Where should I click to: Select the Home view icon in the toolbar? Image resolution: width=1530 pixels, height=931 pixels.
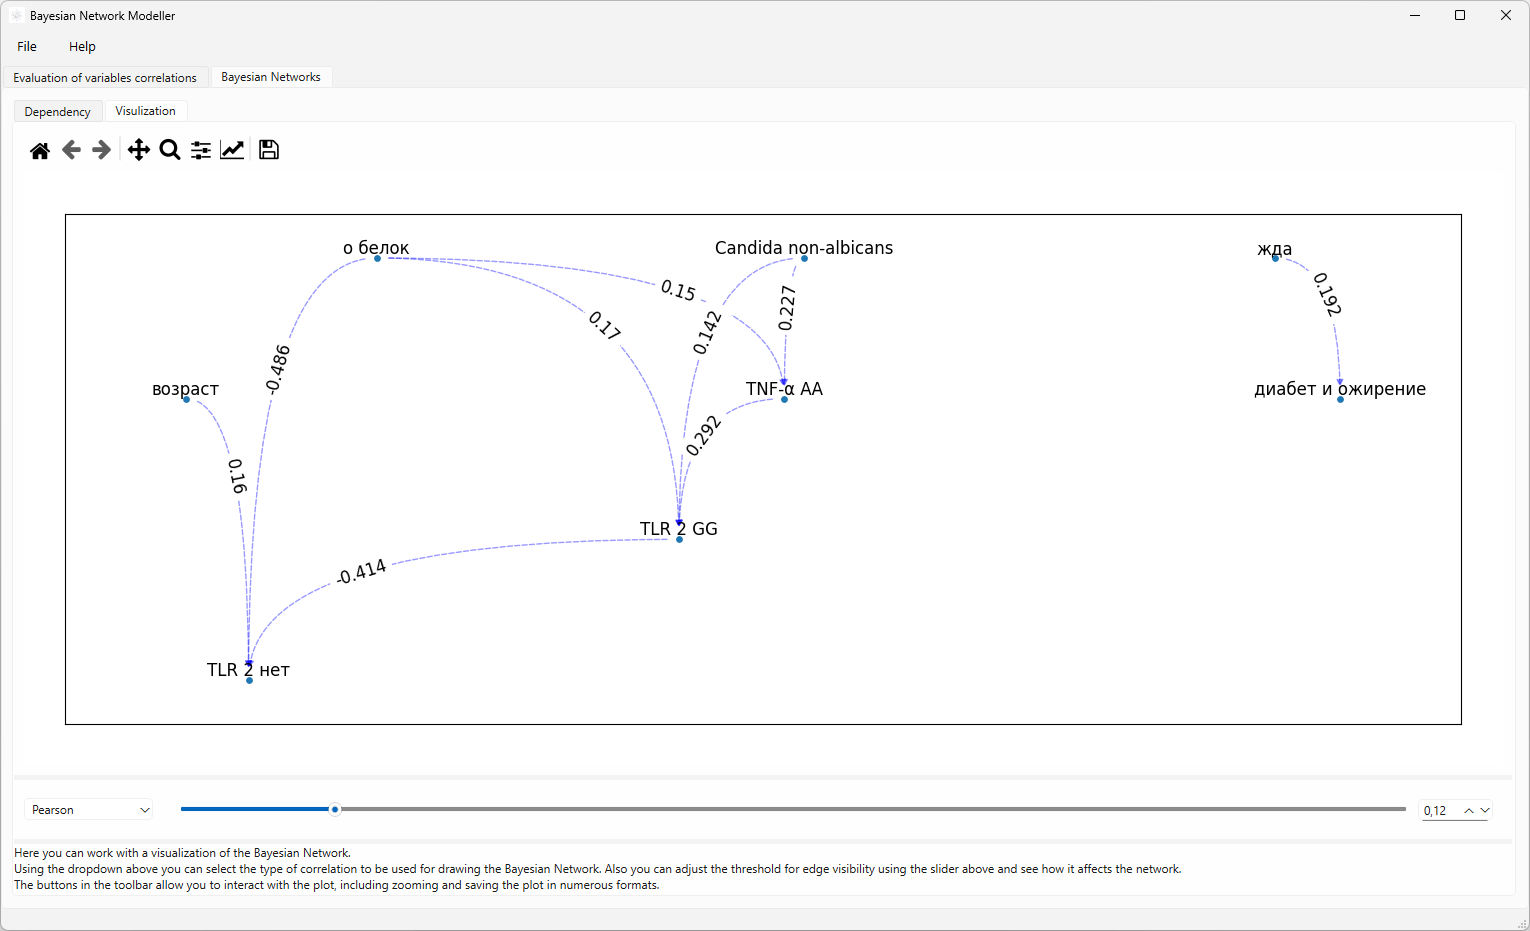[x=40, y=149]
